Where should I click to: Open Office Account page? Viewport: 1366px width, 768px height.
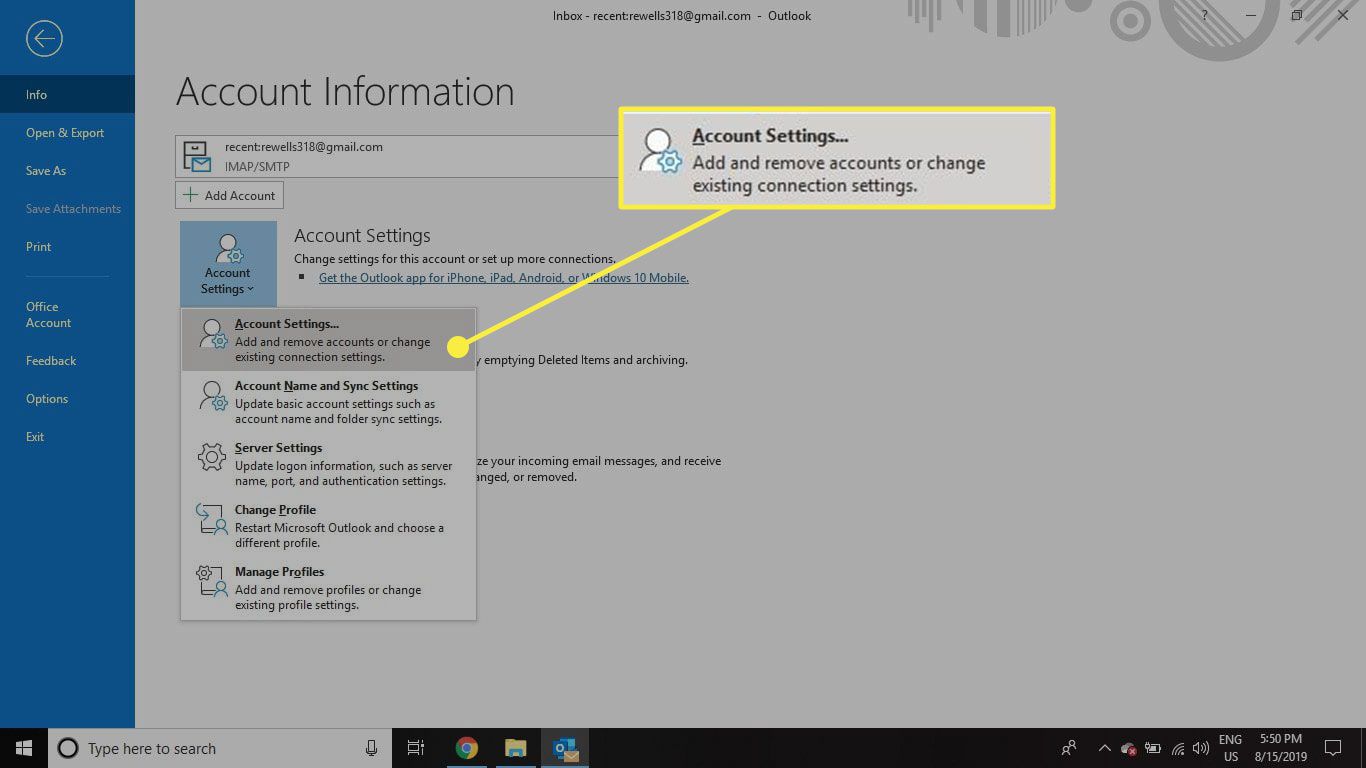point(67,314)
